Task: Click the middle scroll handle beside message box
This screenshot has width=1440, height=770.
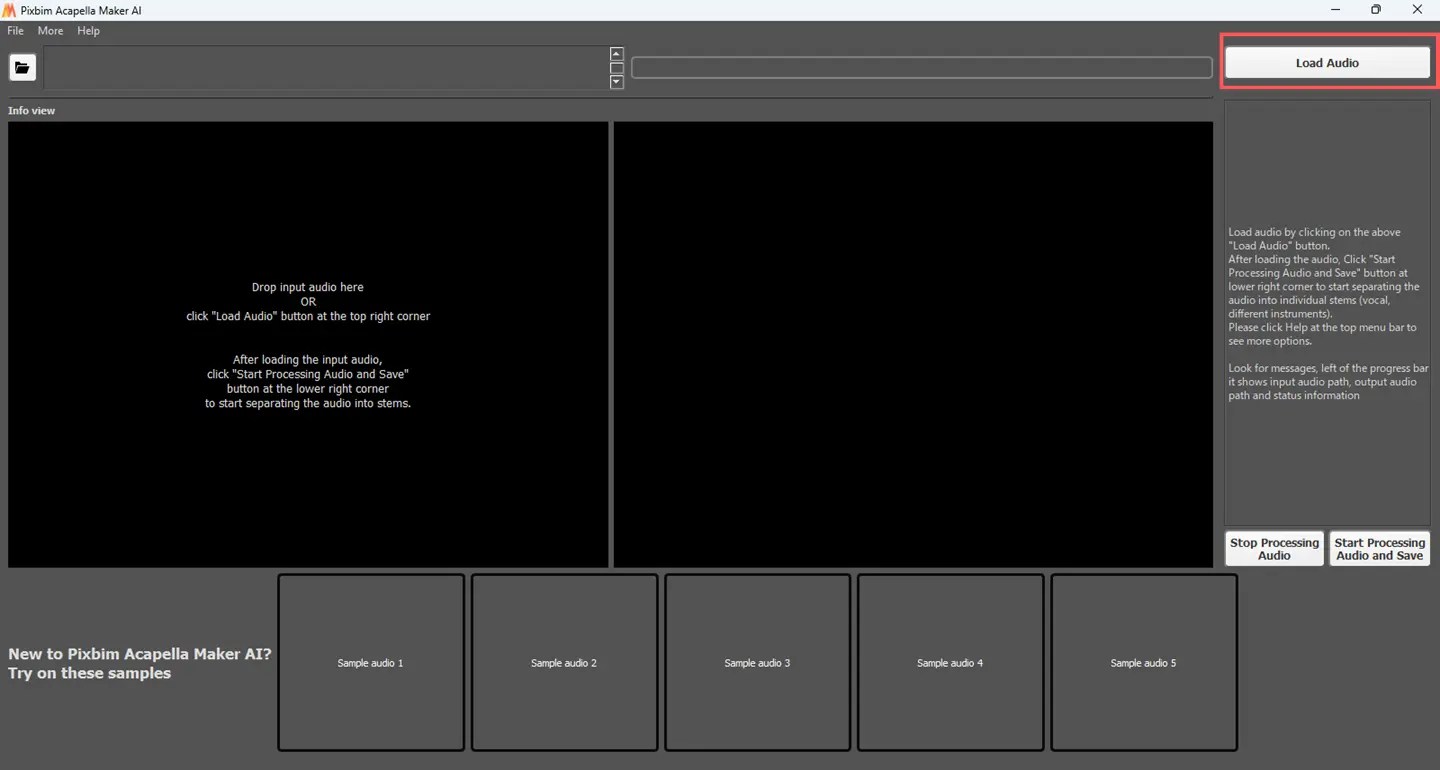Action: [616, 68]
